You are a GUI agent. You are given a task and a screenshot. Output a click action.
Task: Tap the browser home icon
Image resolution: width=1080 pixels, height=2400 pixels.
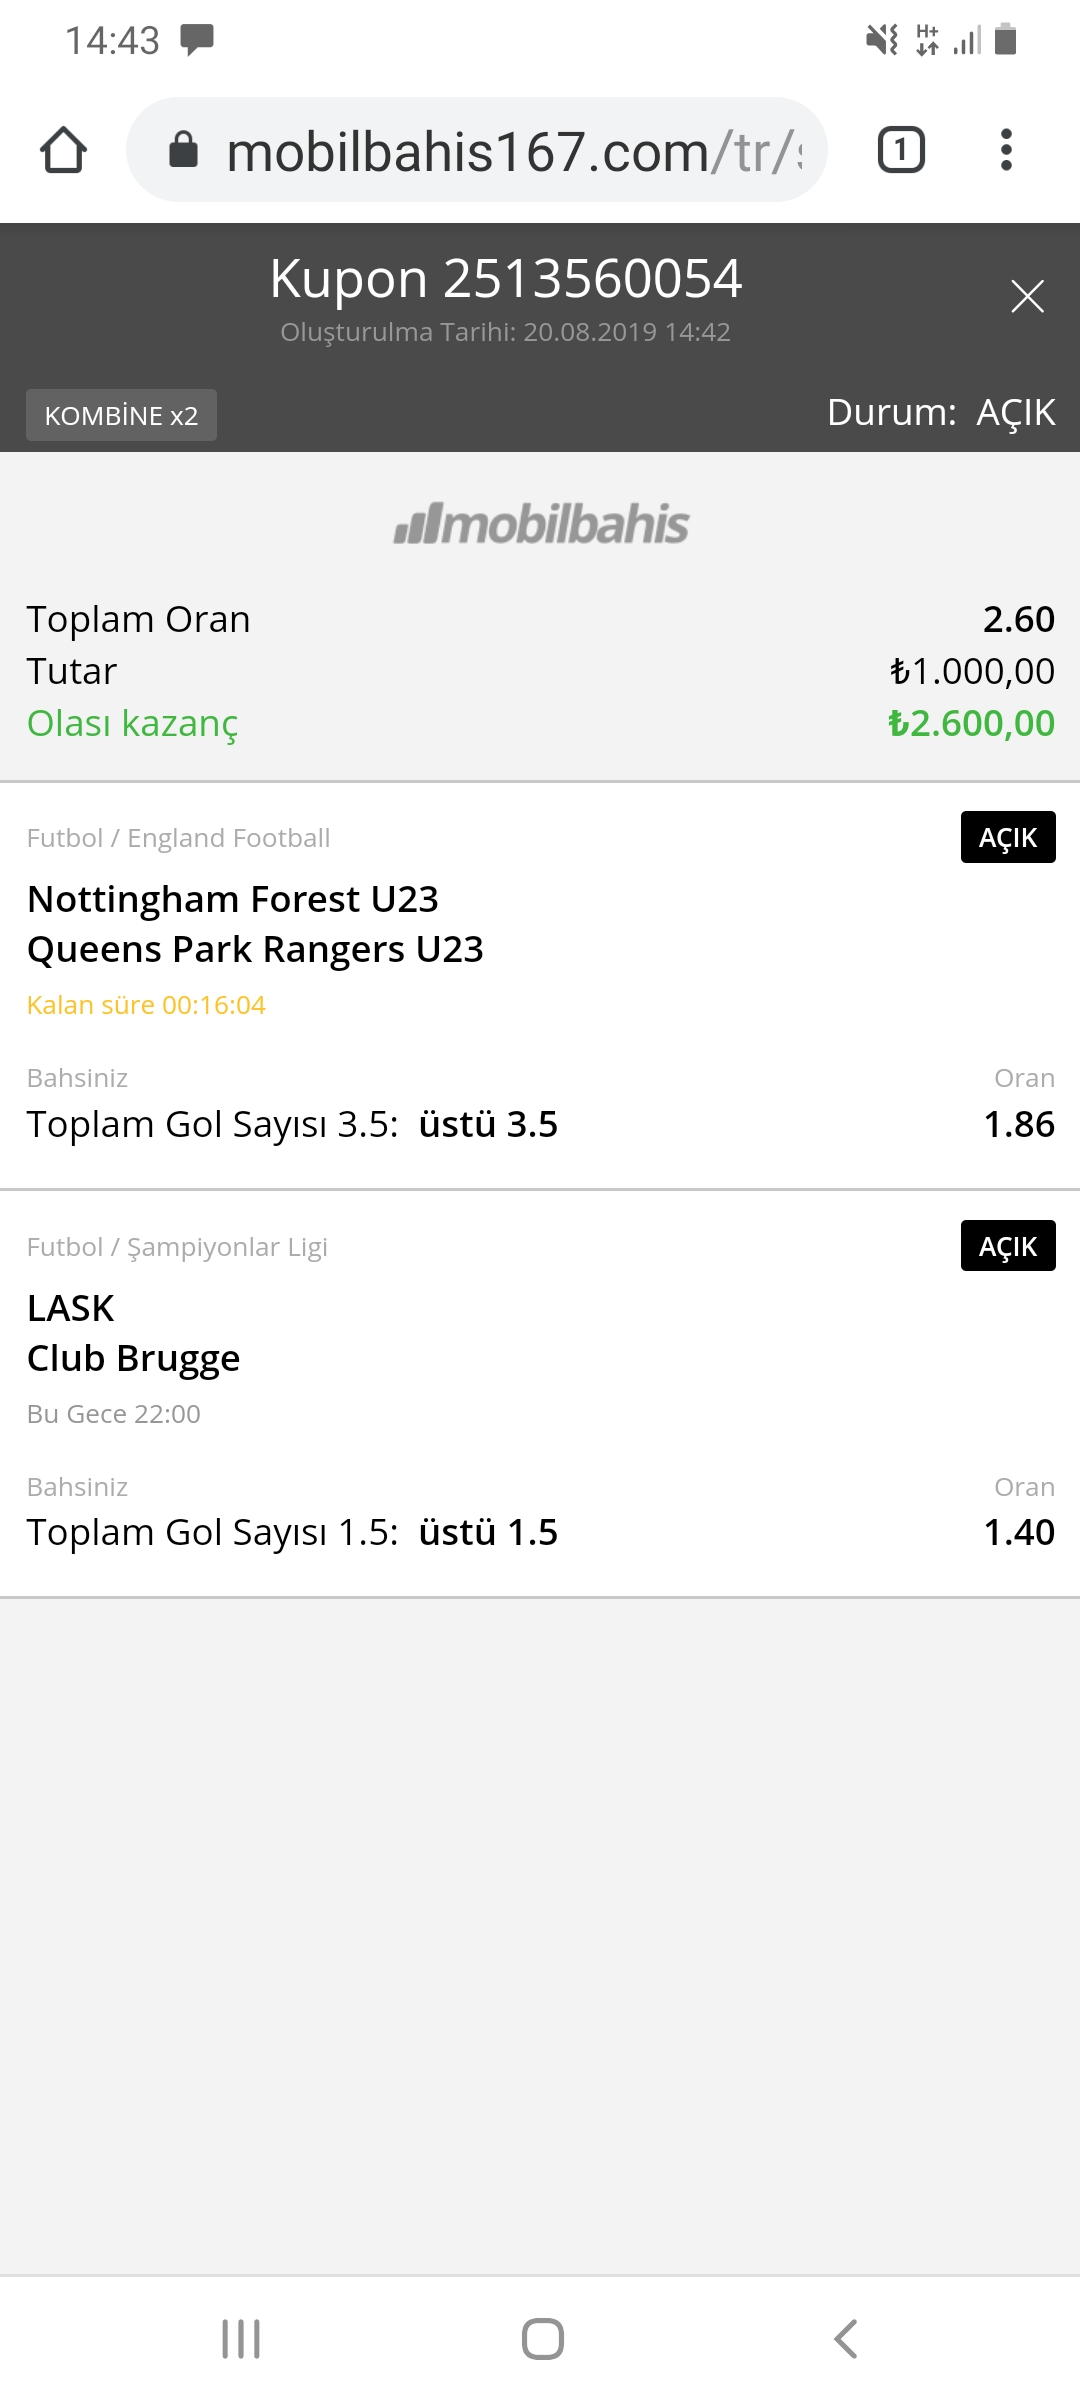pos(63,150)
